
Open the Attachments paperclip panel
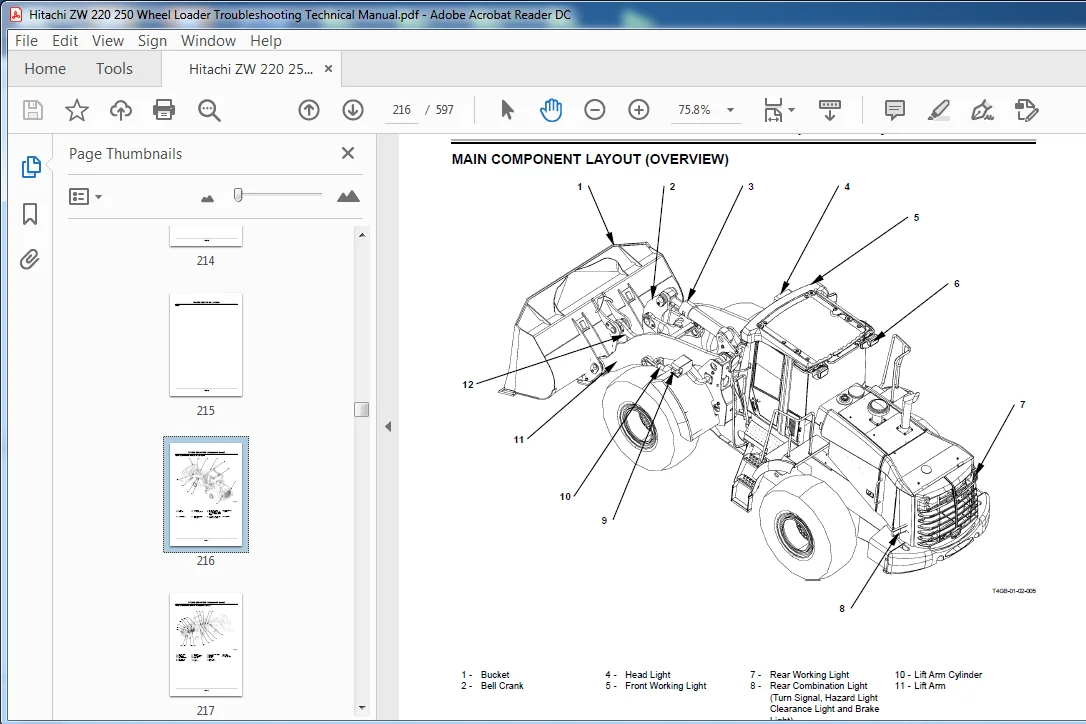click(29, 260)
